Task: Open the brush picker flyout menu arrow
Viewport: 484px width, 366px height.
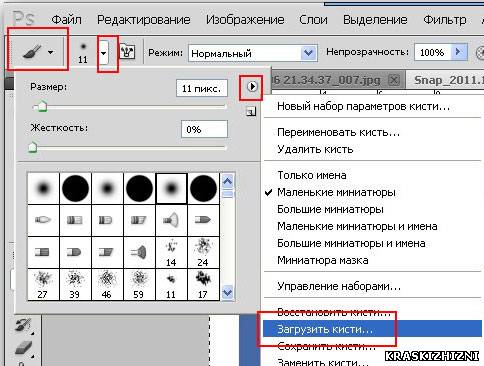Action: pyautogui.click(x=252, y=87)
